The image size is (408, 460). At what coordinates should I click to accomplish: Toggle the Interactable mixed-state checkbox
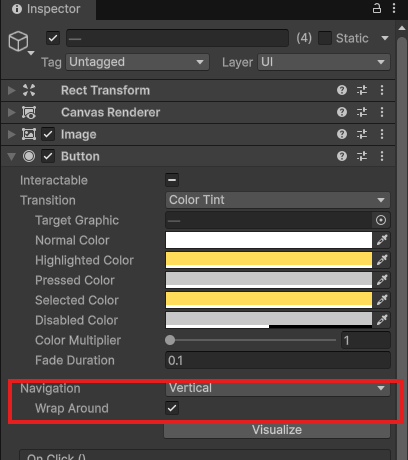[x=172, y=180]
